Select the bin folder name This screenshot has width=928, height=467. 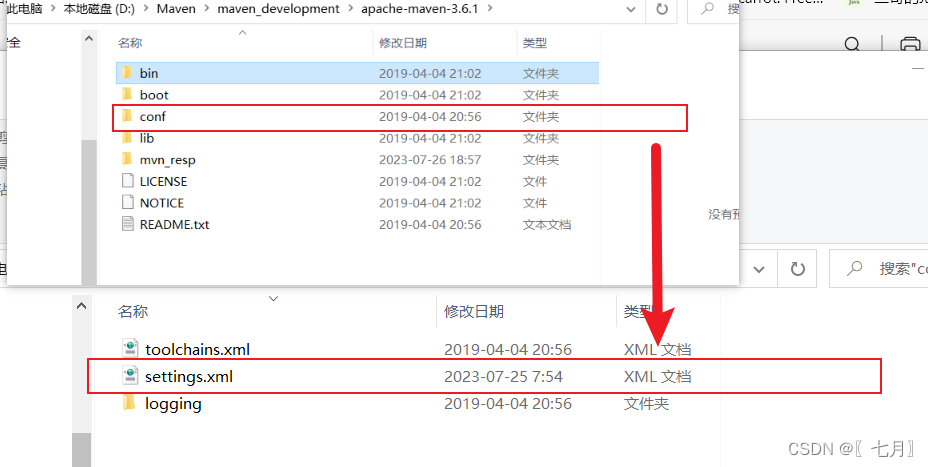pyautogui.click(x=149, y=73)
